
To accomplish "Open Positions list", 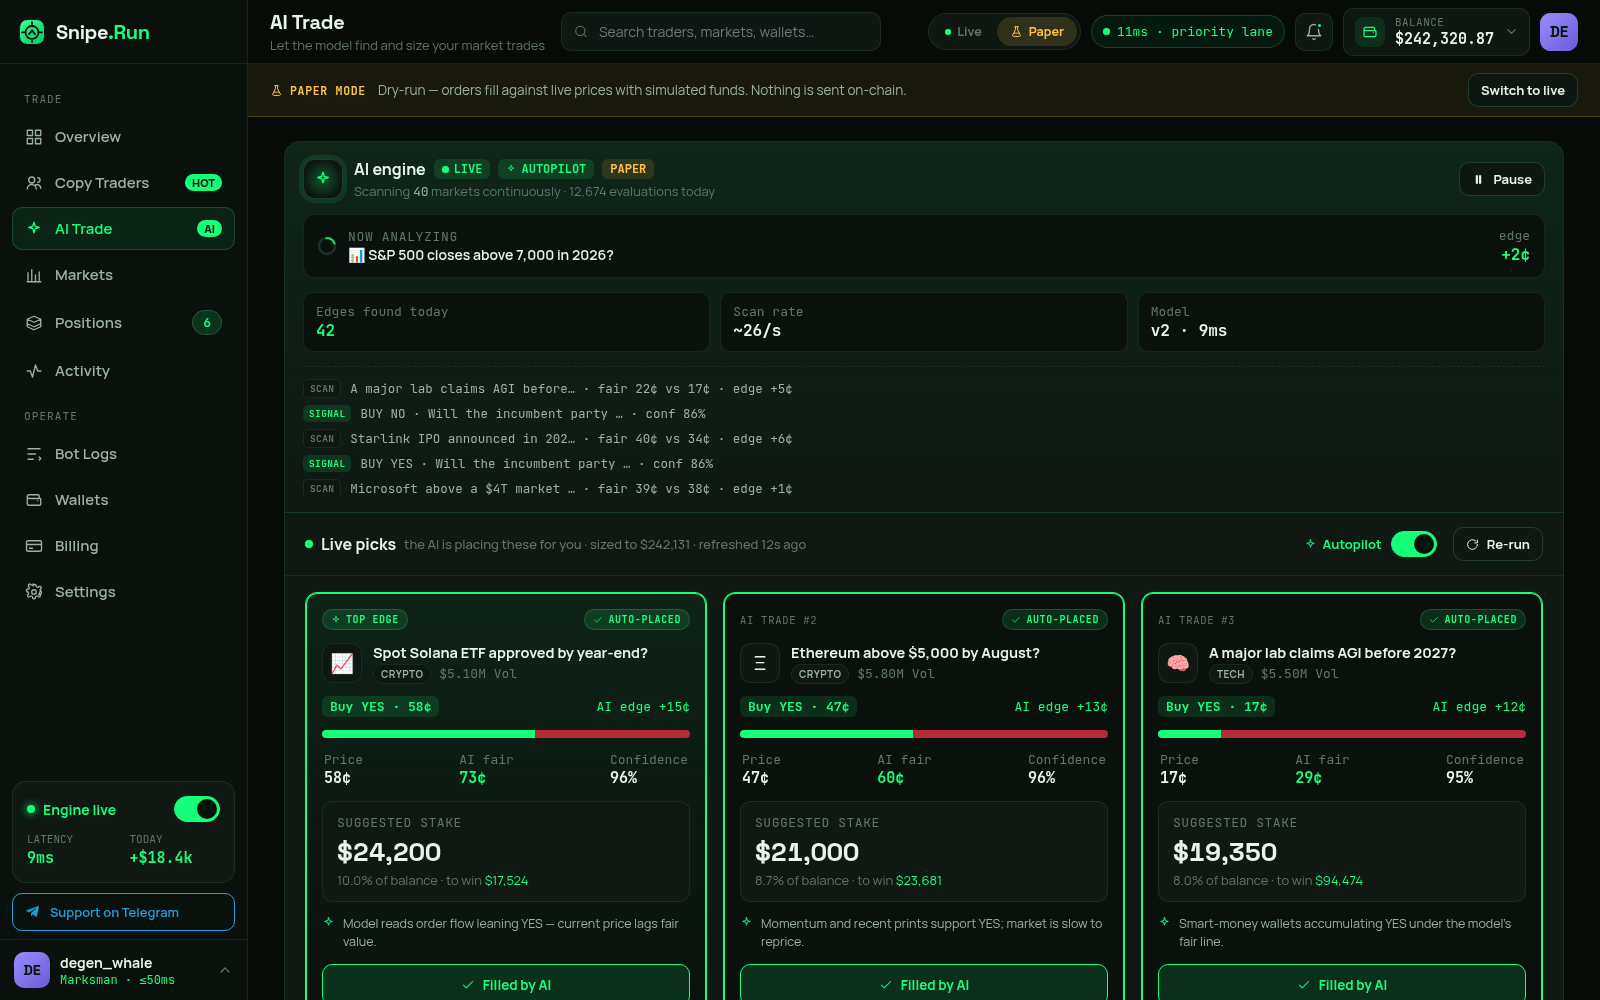I will (x=123, y=323).
